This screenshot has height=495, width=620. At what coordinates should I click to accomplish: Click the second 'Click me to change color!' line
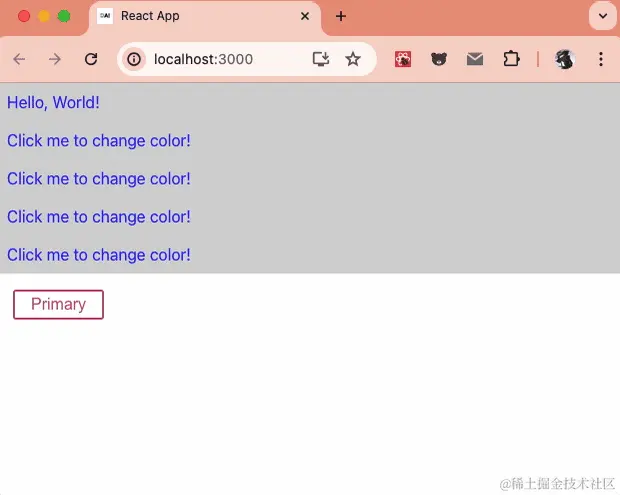tap(99, 179)
